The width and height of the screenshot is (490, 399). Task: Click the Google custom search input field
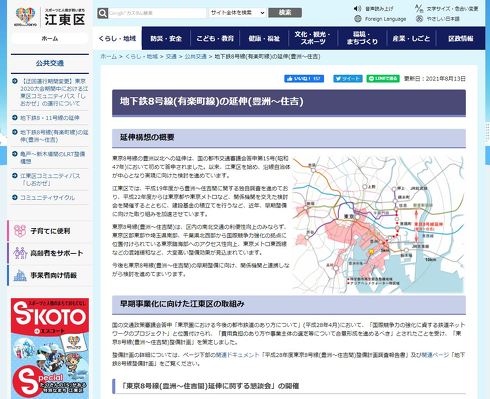tap(157, 13)
